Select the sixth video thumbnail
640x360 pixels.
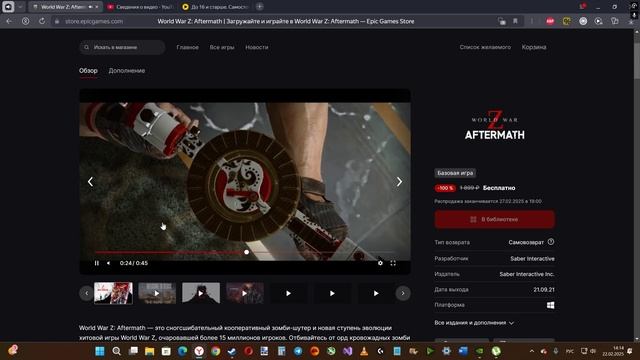coord(332,293)
